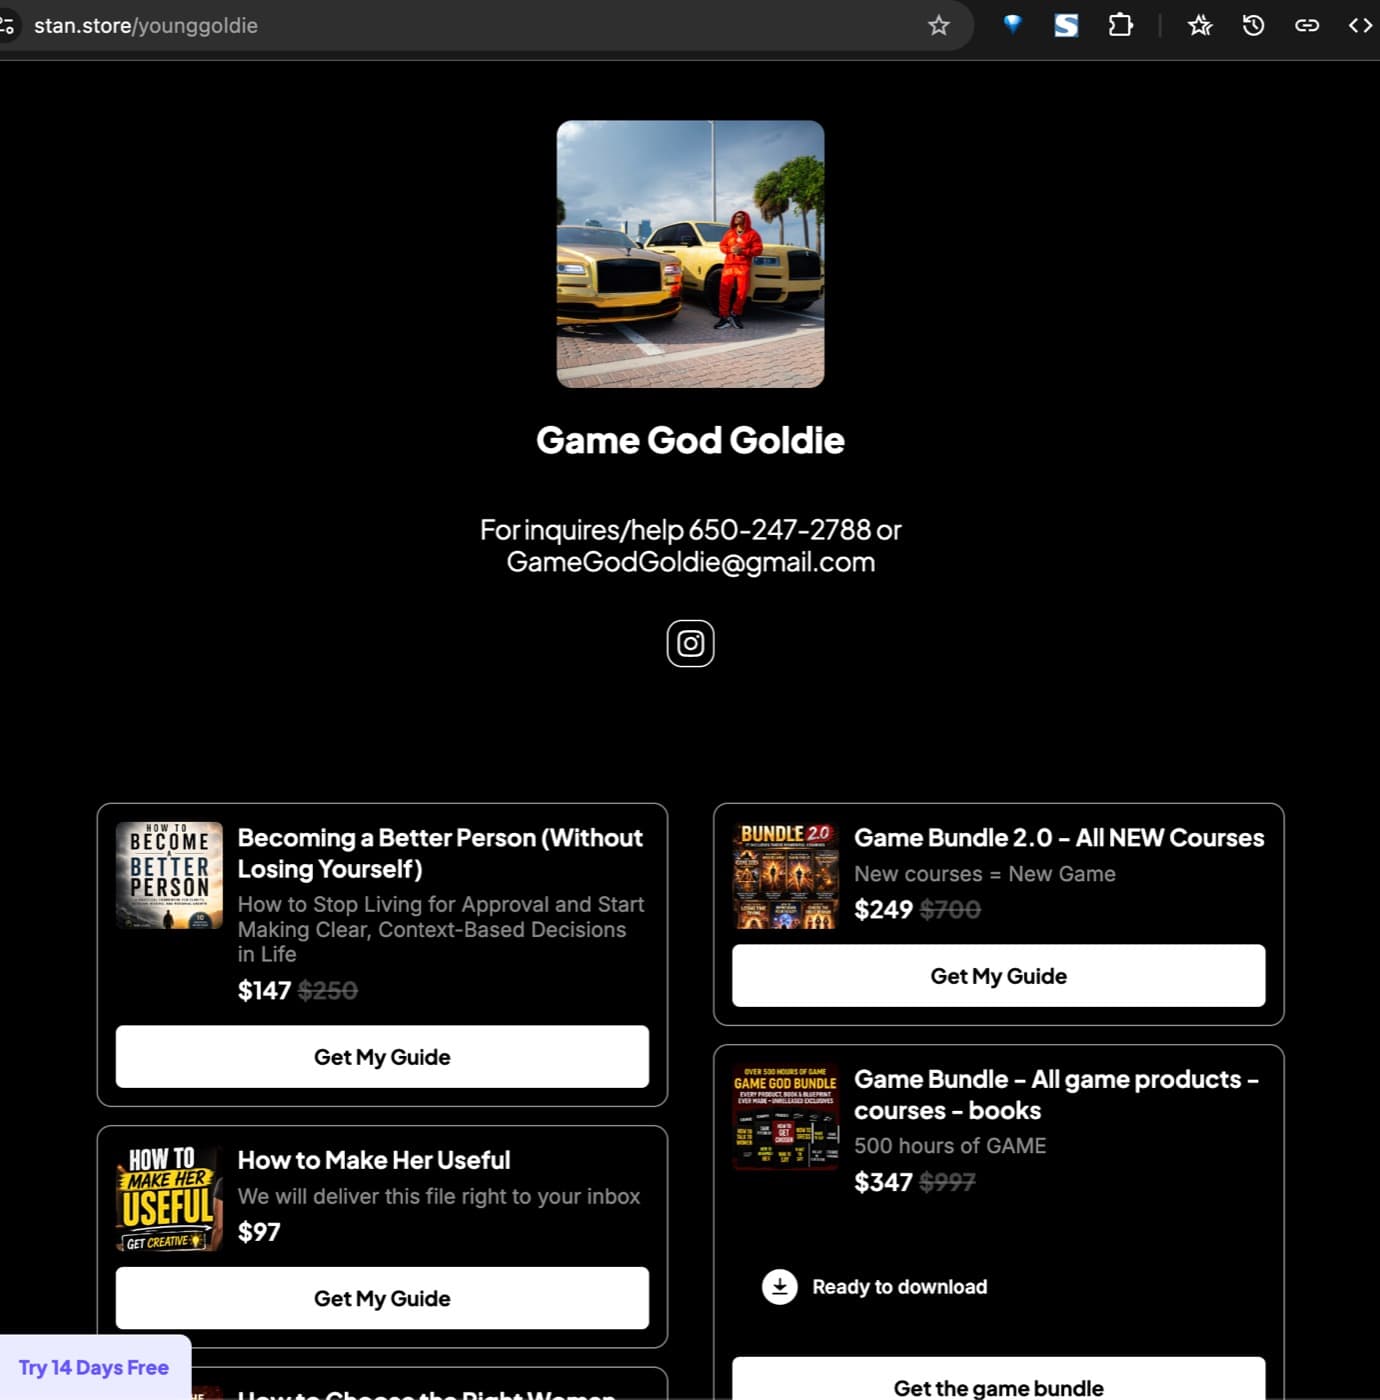Get My Guide for Becoming a Better Person
The image size is (1380, 1400).
[382, 1057]
